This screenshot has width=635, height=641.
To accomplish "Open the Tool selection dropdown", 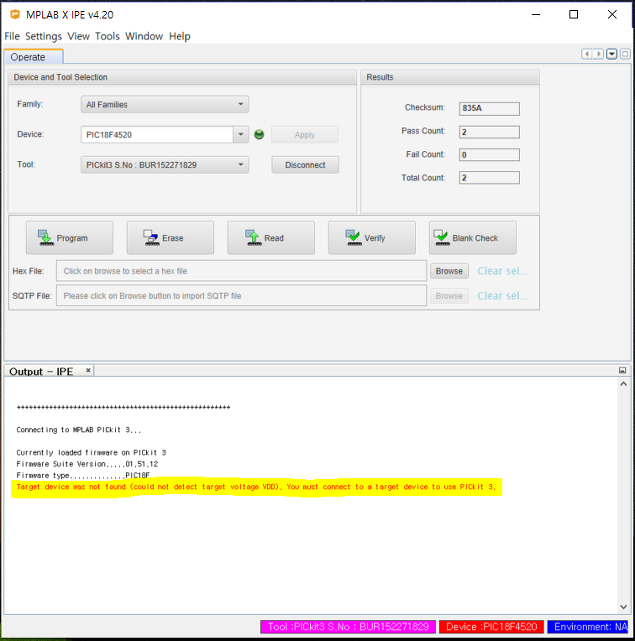I will tap(165, 165).
